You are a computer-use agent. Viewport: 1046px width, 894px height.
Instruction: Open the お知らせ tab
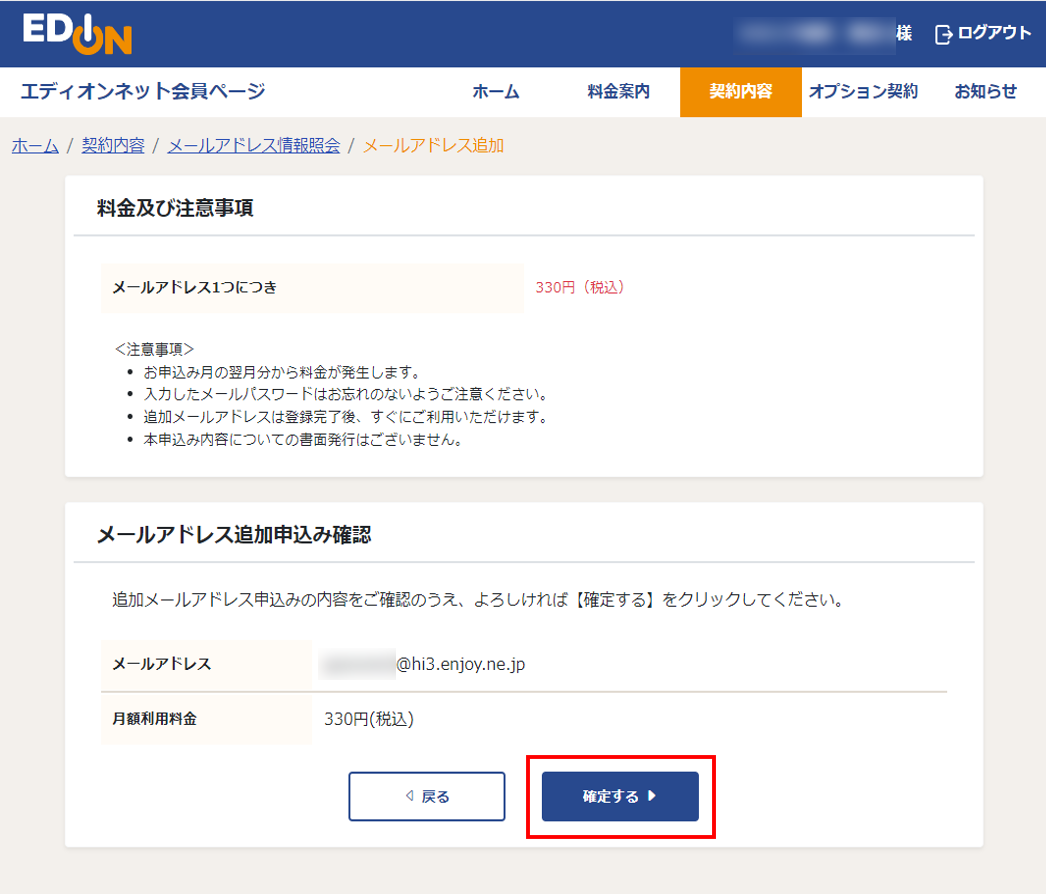(x=985, y=92)
